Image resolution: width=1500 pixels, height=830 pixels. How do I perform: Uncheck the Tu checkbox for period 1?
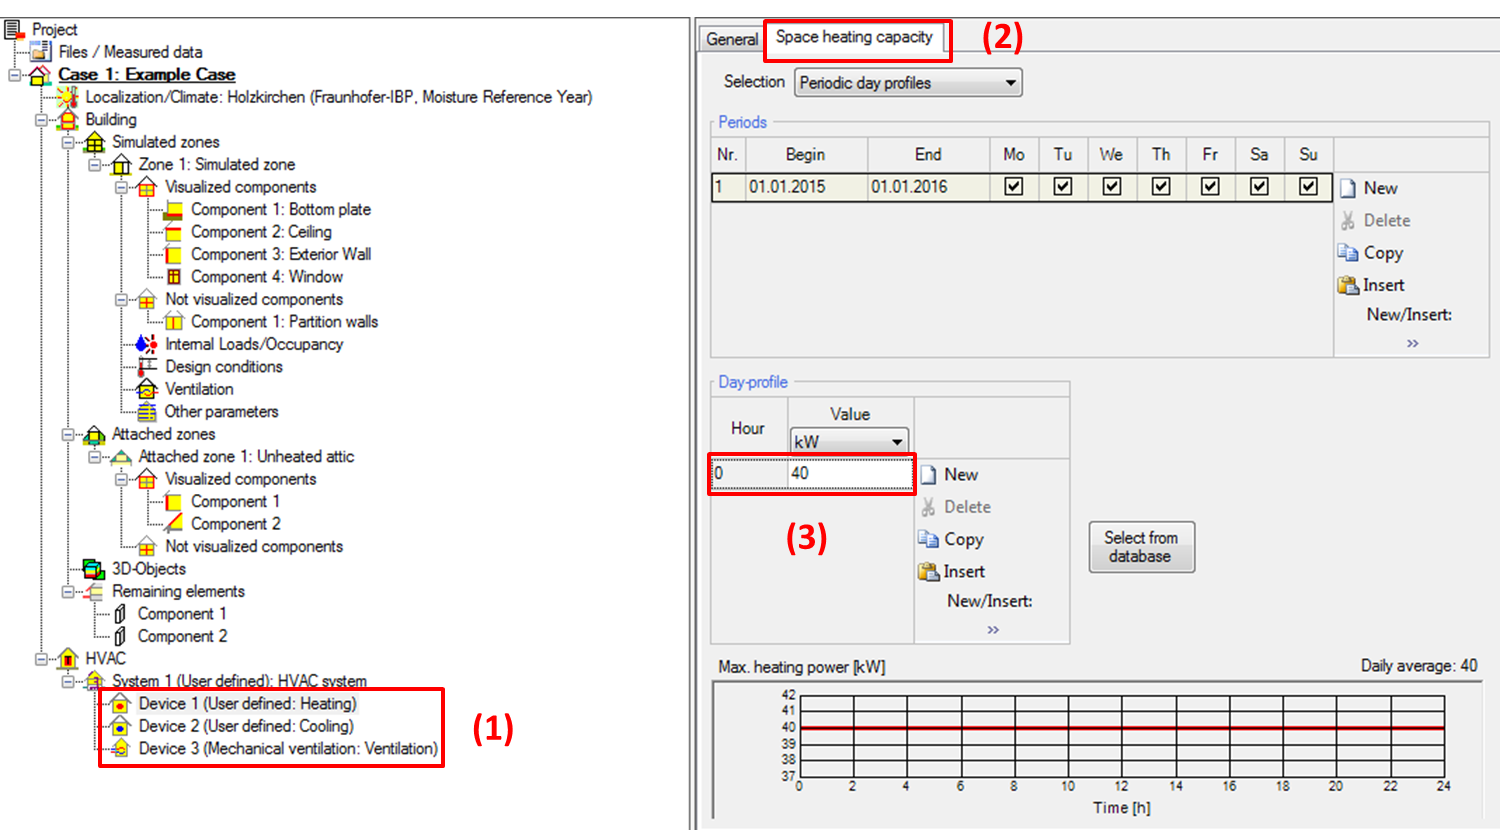[x=1063, y=187]
